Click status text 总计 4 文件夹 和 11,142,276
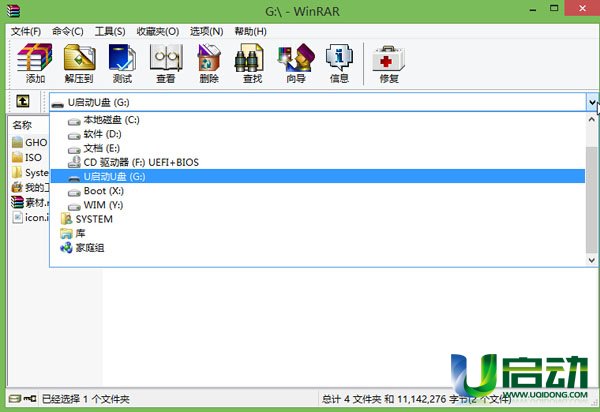This screenshot has height=412, width=600. pos(384,399)
